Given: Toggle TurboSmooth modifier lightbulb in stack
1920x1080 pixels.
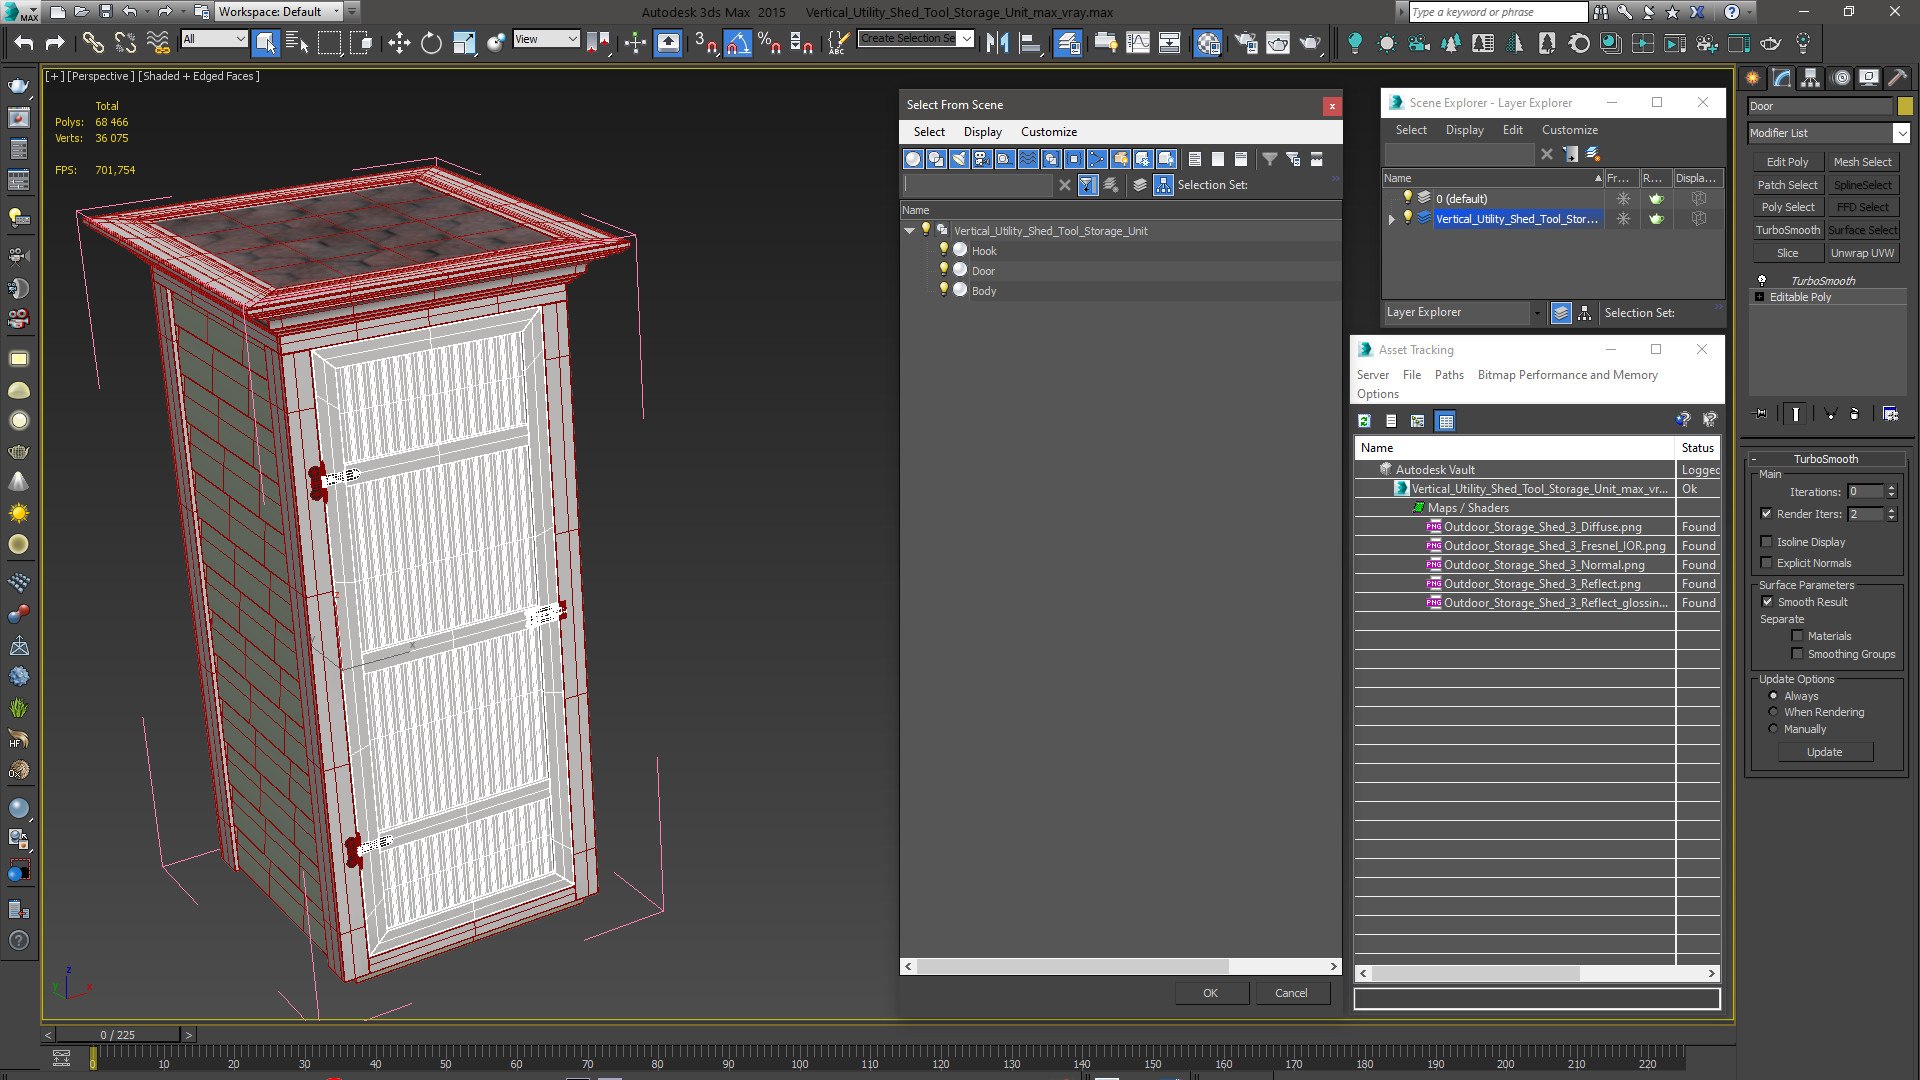Looking at the screenshot, I should [x=1761, y=281].
